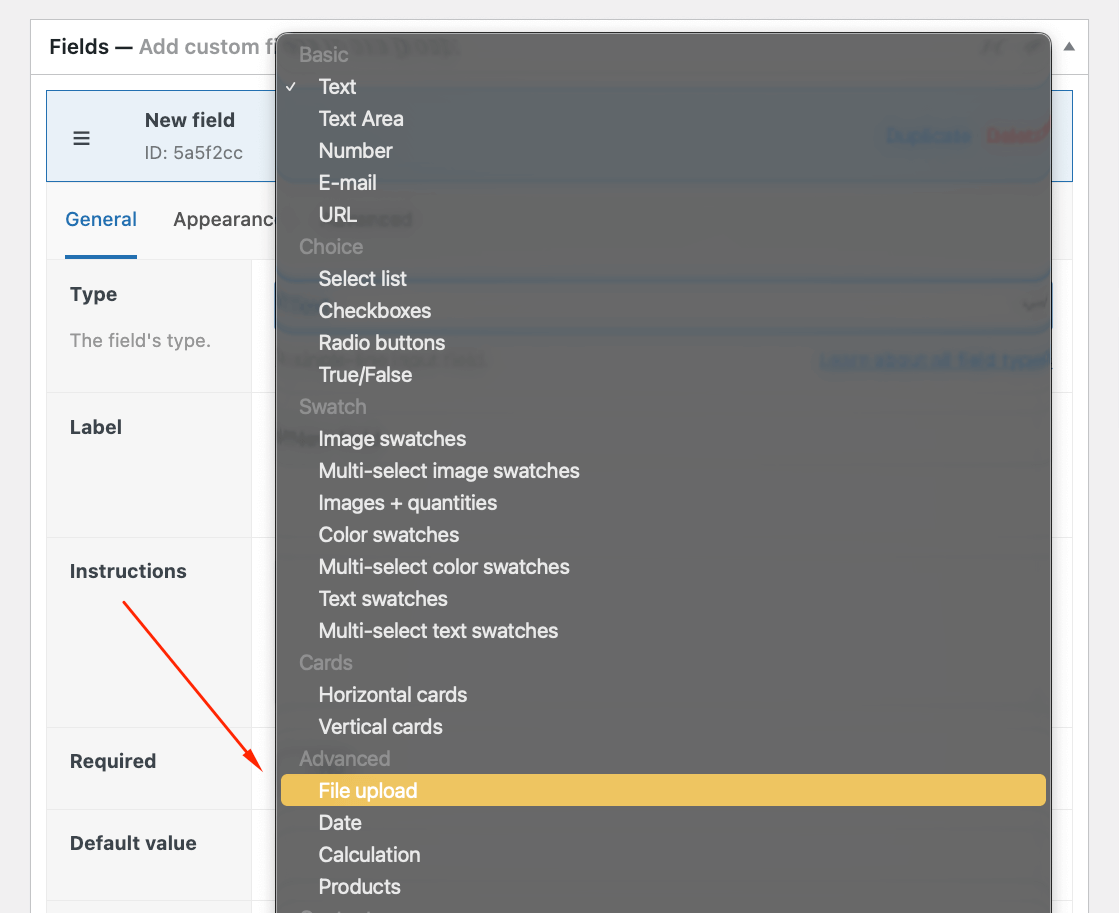Select Image swatches under Swatch
1119x913 pixels.
tap(392, 438)
